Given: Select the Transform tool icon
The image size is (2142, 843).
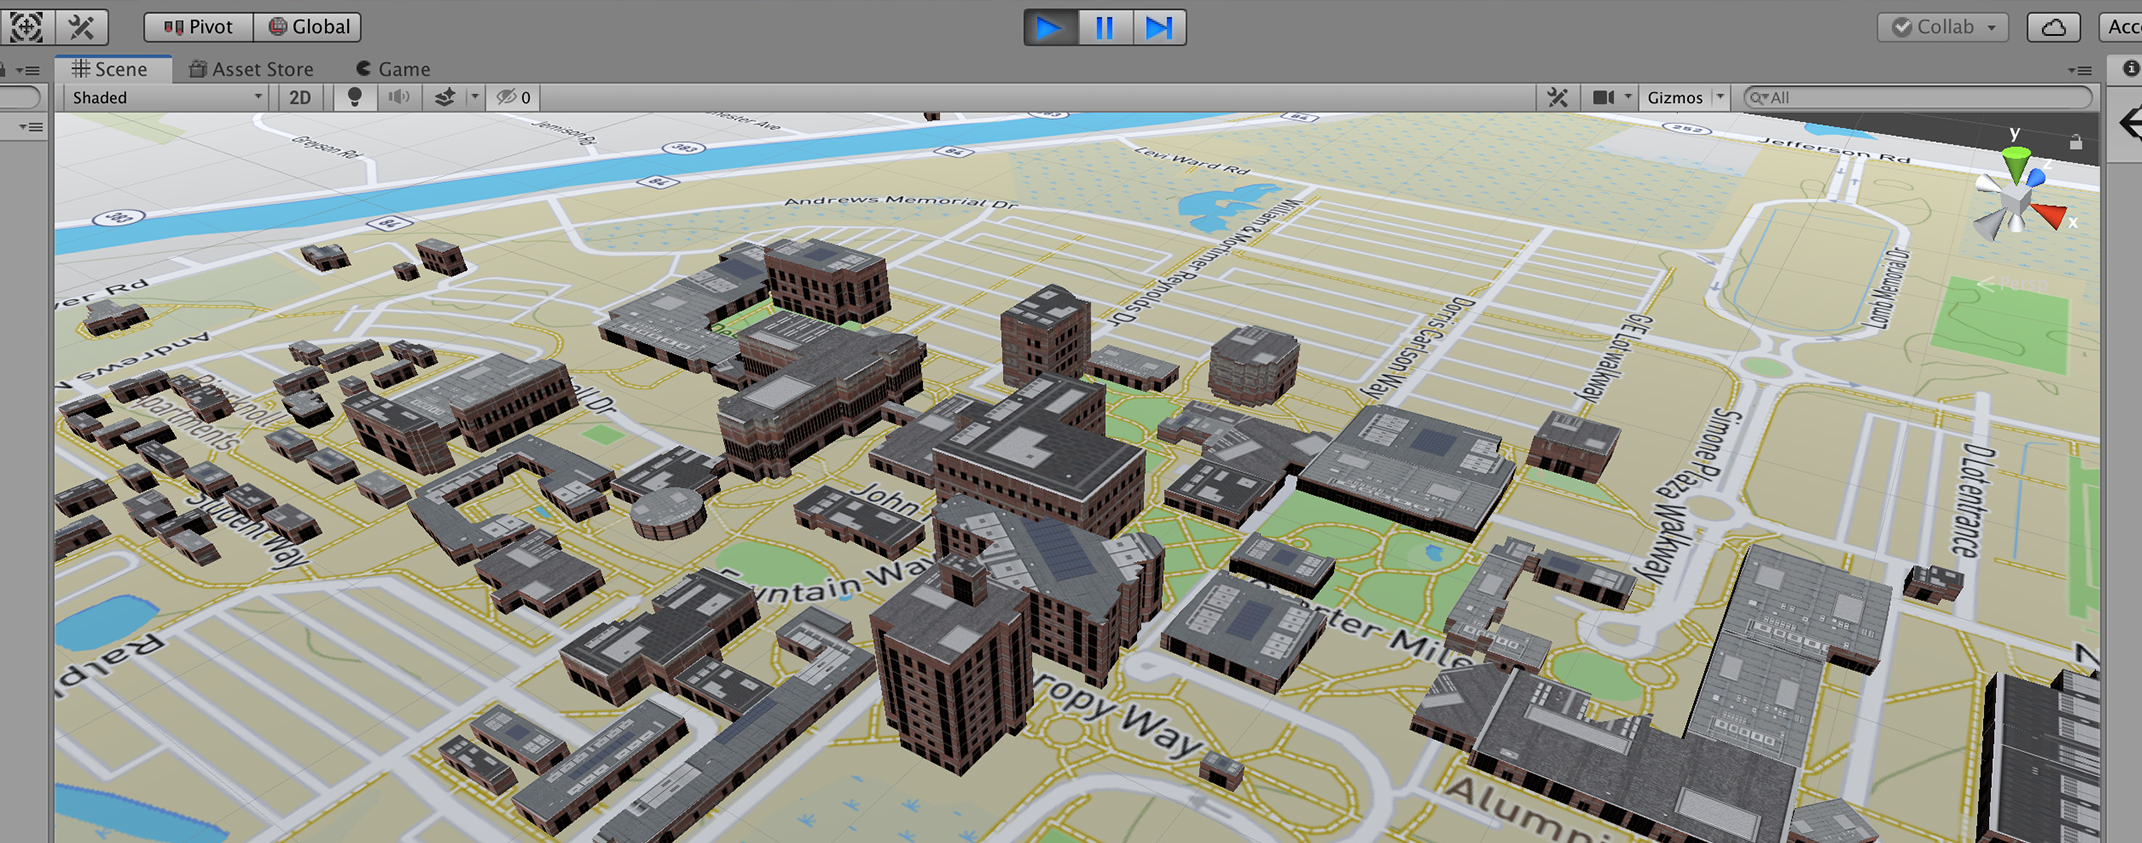Looking at the screenshot, I should click(x=26, y=27).
